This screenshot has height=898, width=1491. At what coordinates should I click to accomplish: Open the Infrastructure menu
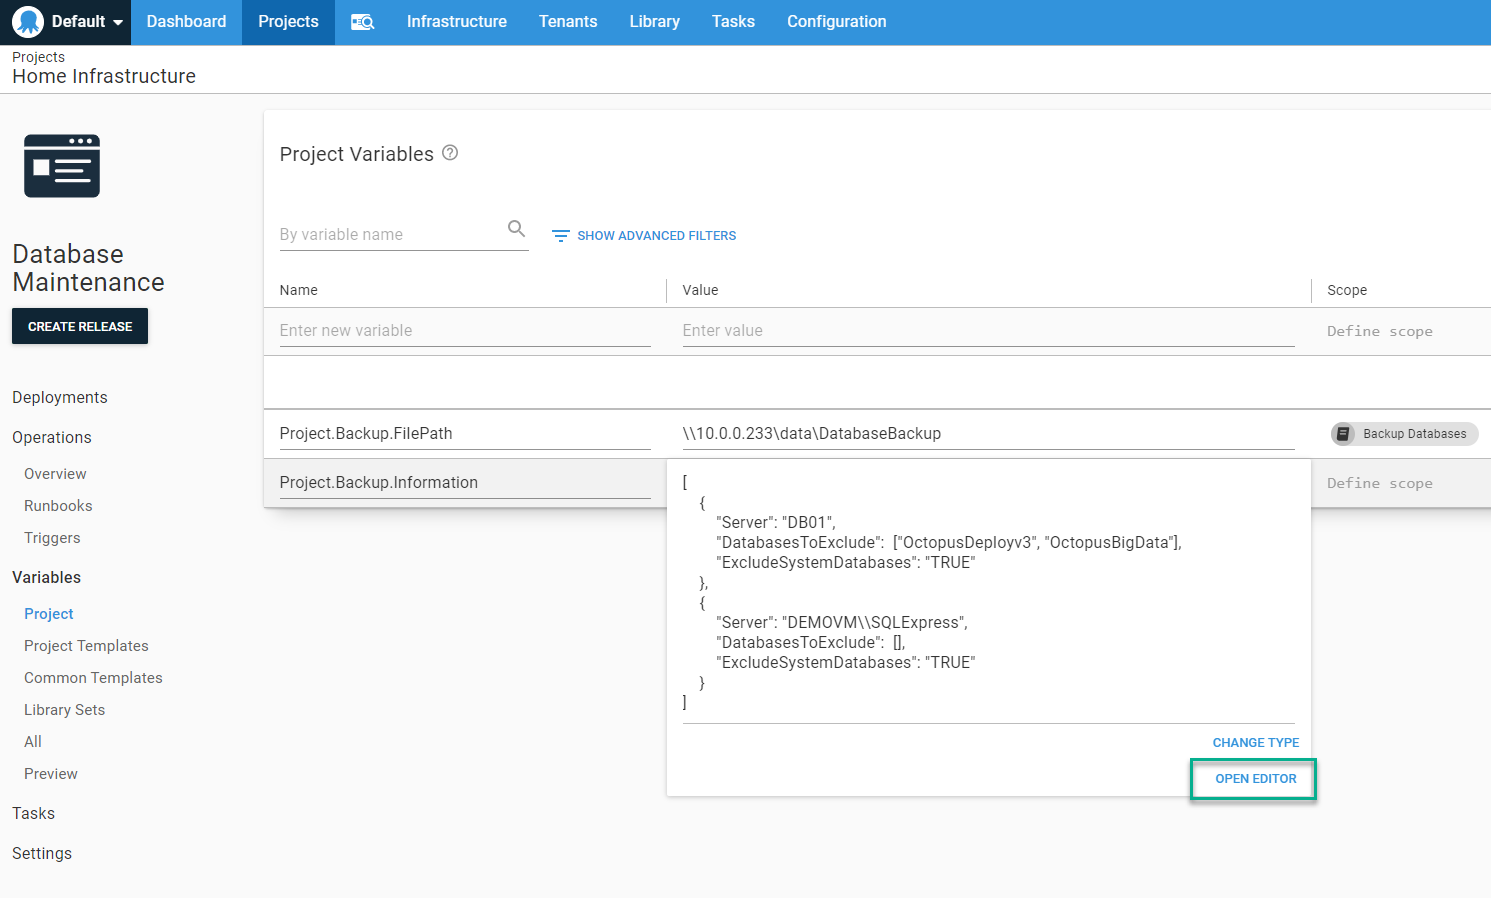(456, 22)
